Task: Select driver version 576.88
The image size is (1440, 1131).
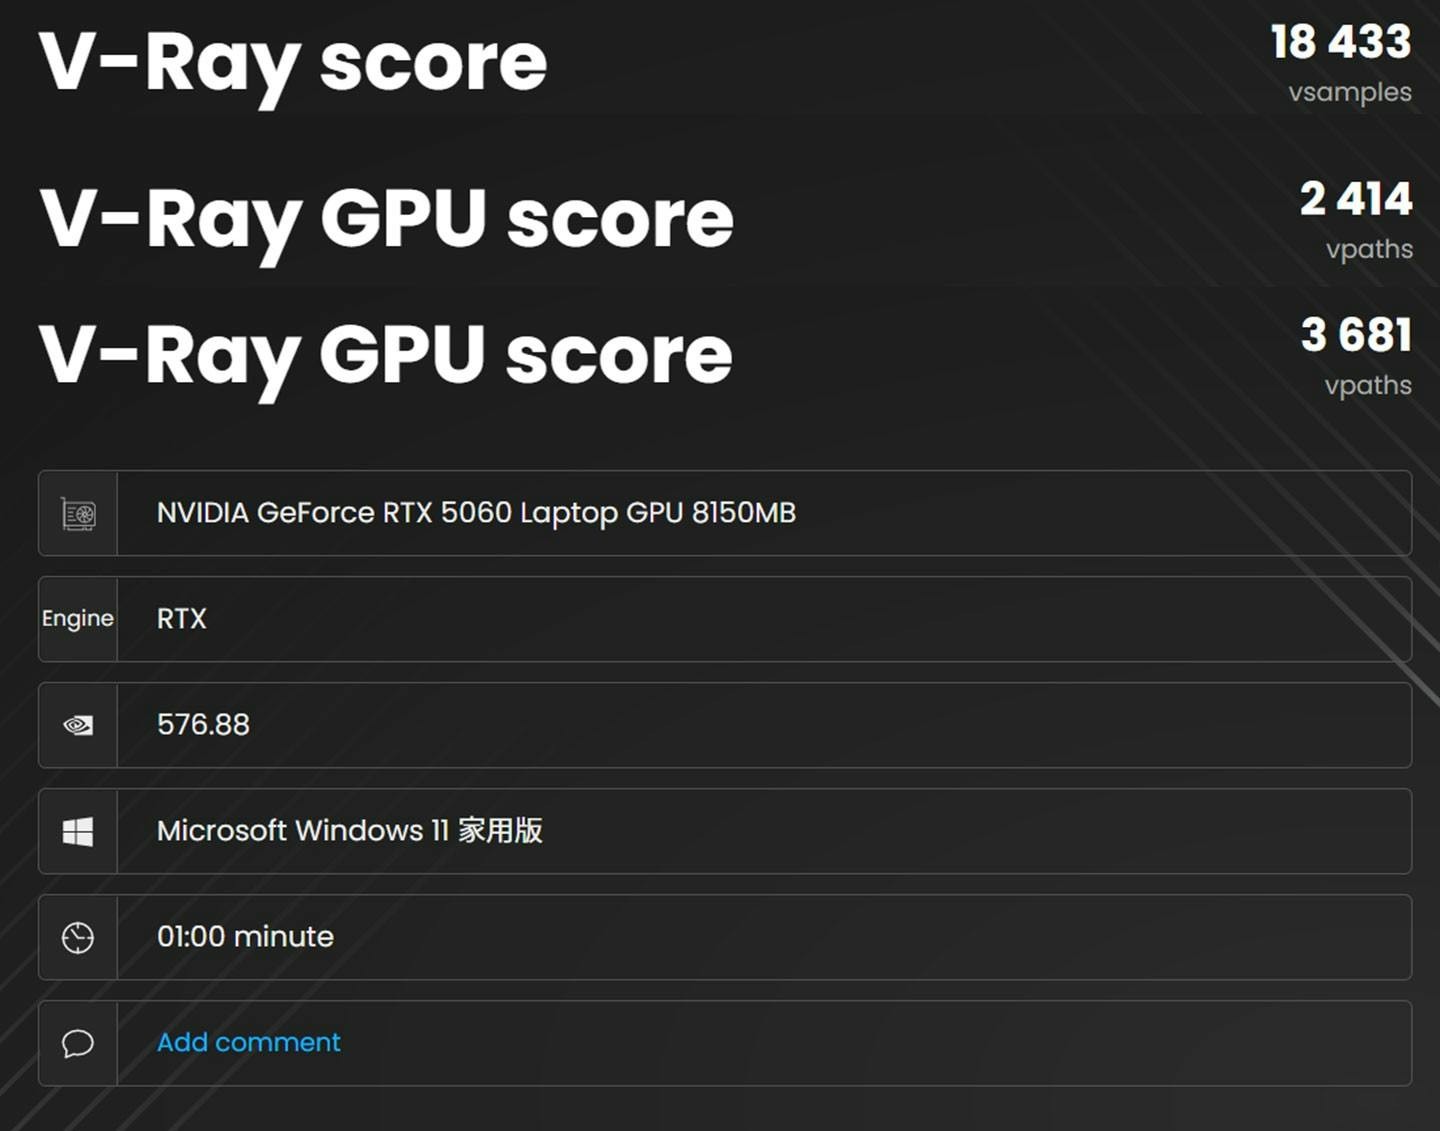Action: point(203,725)
